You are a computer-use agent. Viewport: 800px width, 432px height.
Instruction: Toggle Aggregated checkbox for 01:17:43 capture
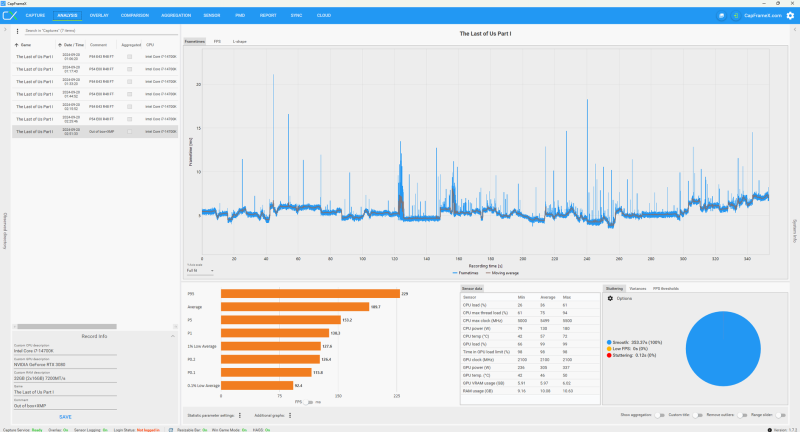(x=130, y=69)
